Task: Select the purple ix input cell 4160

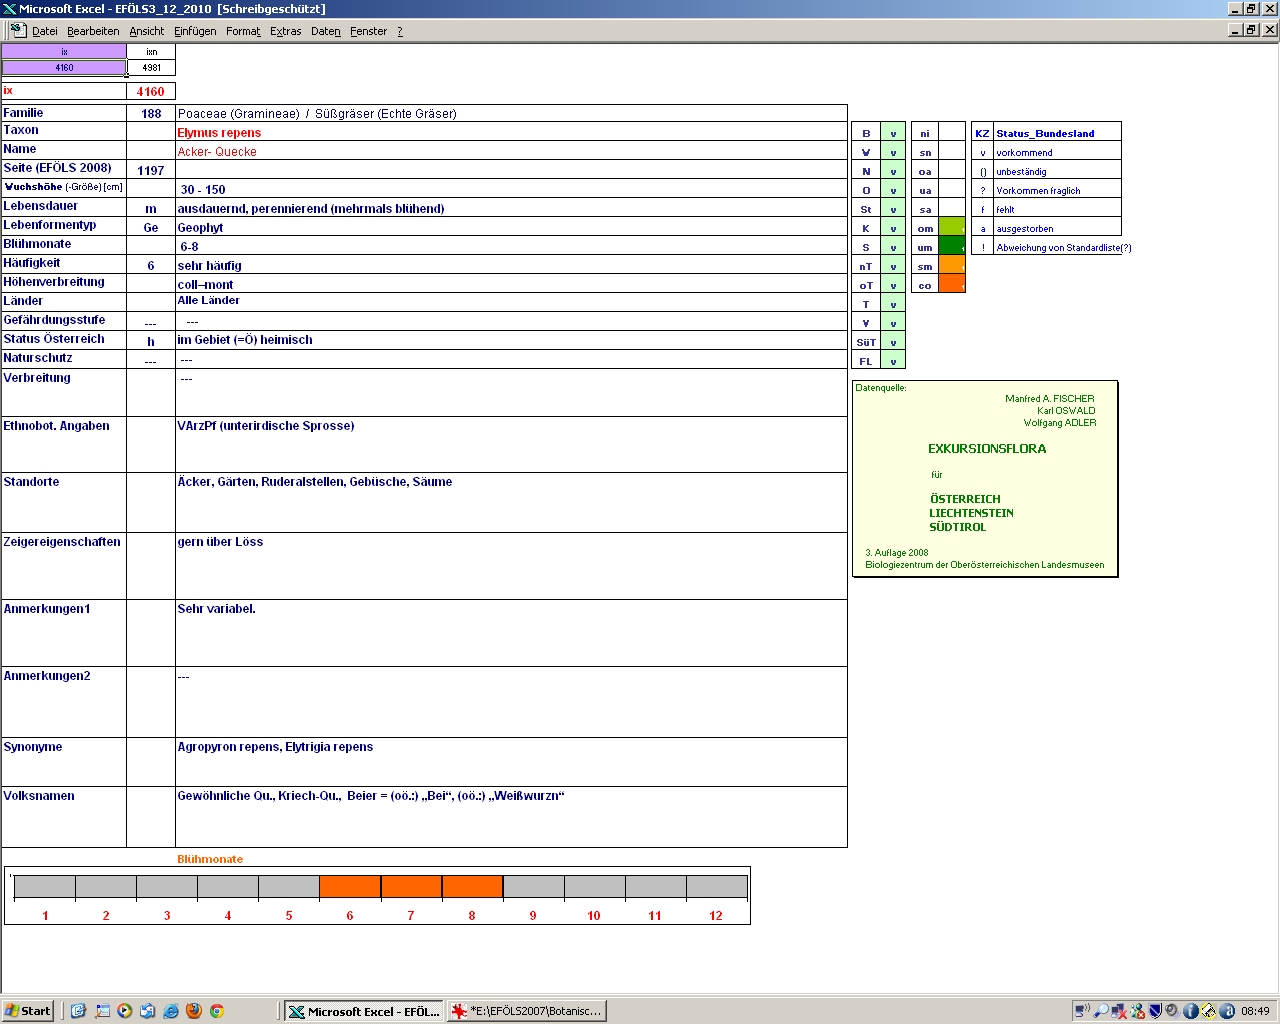Action: (64, 68)
